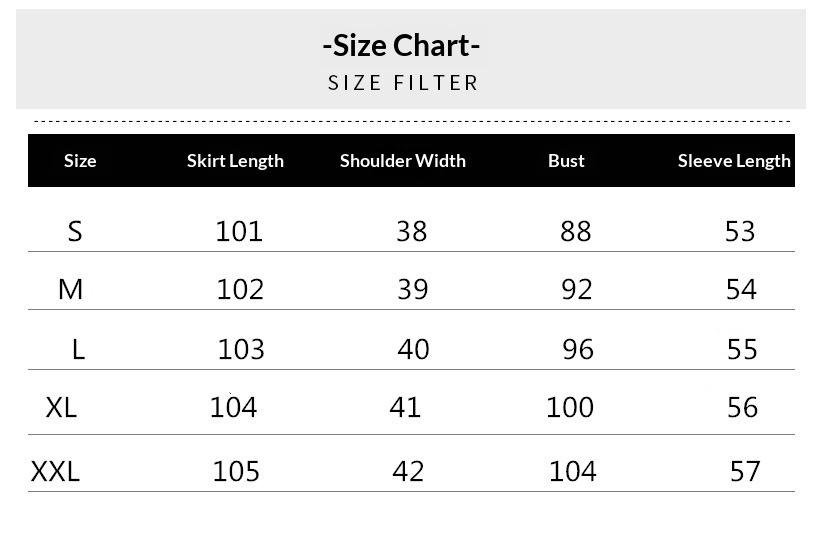Select the Sleeve Length column header
This screenshot has width=817, height=538.
coord(734,161)
